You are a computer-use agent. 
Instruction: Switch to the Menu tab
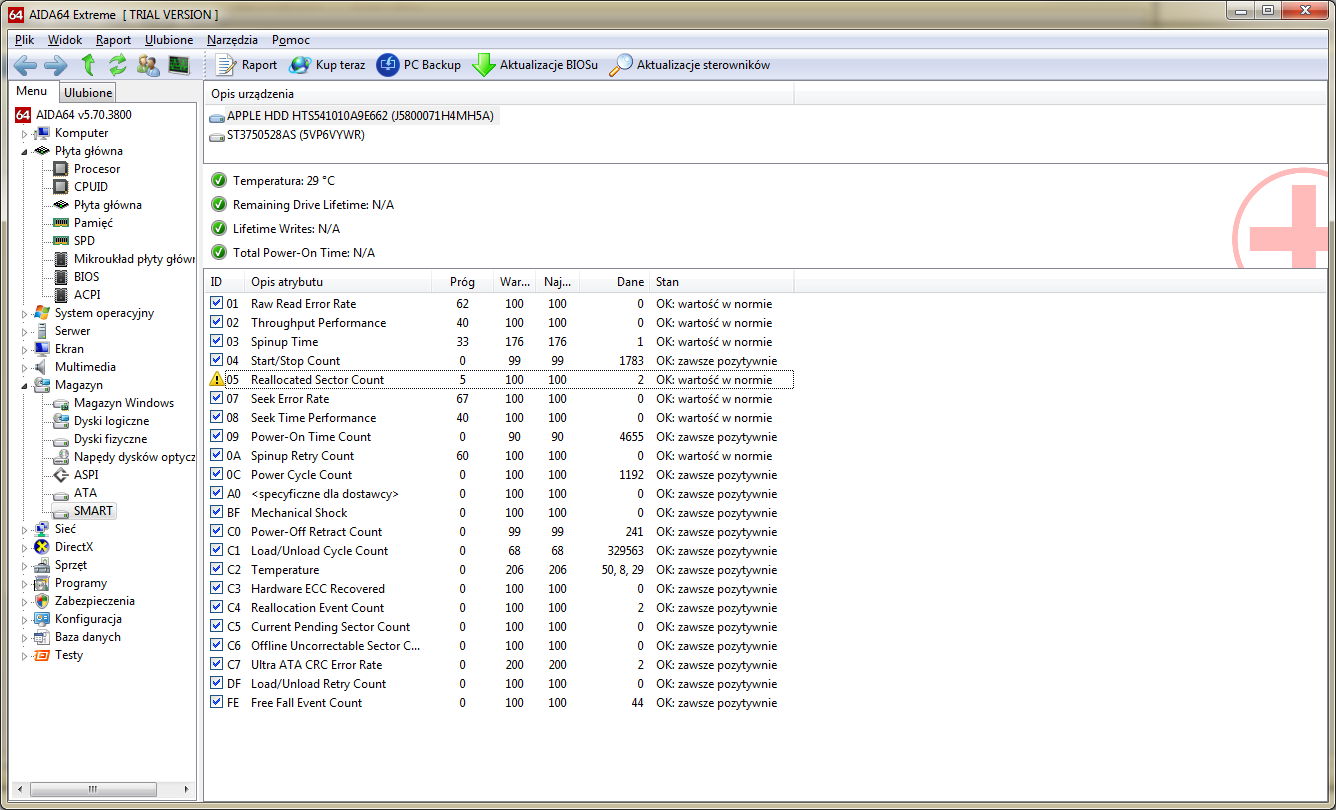(32, 91)
